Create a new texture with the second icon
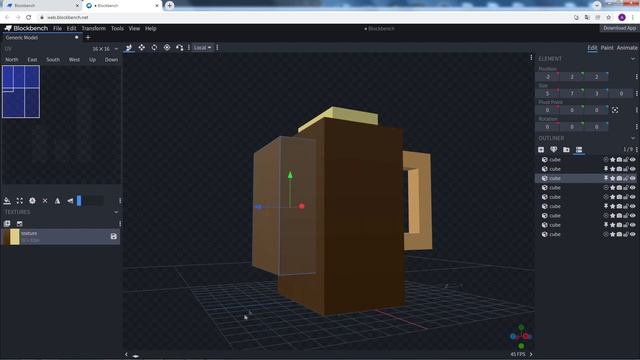The image size is (640, 360). pos(20,223)
